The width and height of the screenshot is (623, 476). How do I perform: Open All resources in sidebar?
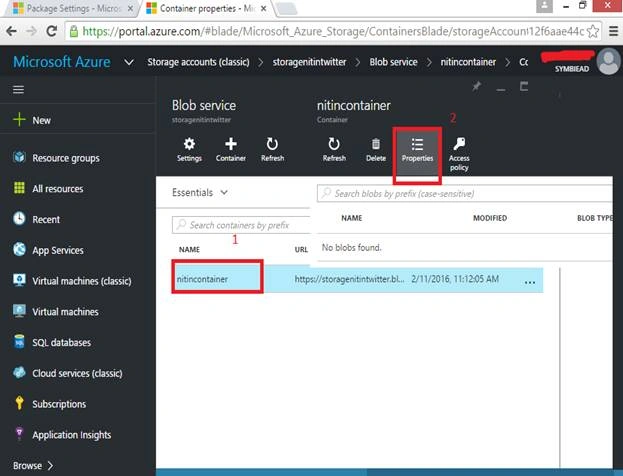pyautogui.click(x=48, y=188)
